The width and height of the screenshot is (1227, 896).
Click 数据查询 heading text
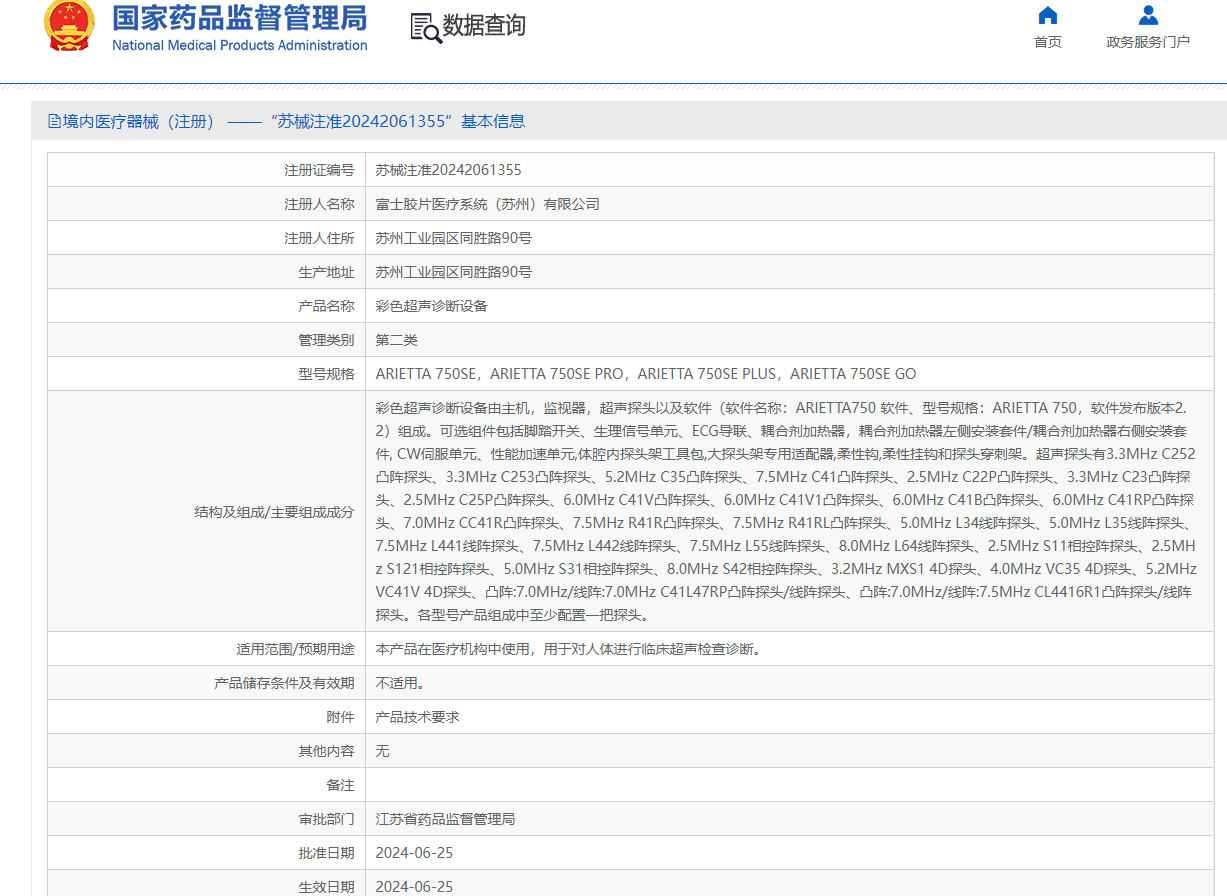pos(484,26)
